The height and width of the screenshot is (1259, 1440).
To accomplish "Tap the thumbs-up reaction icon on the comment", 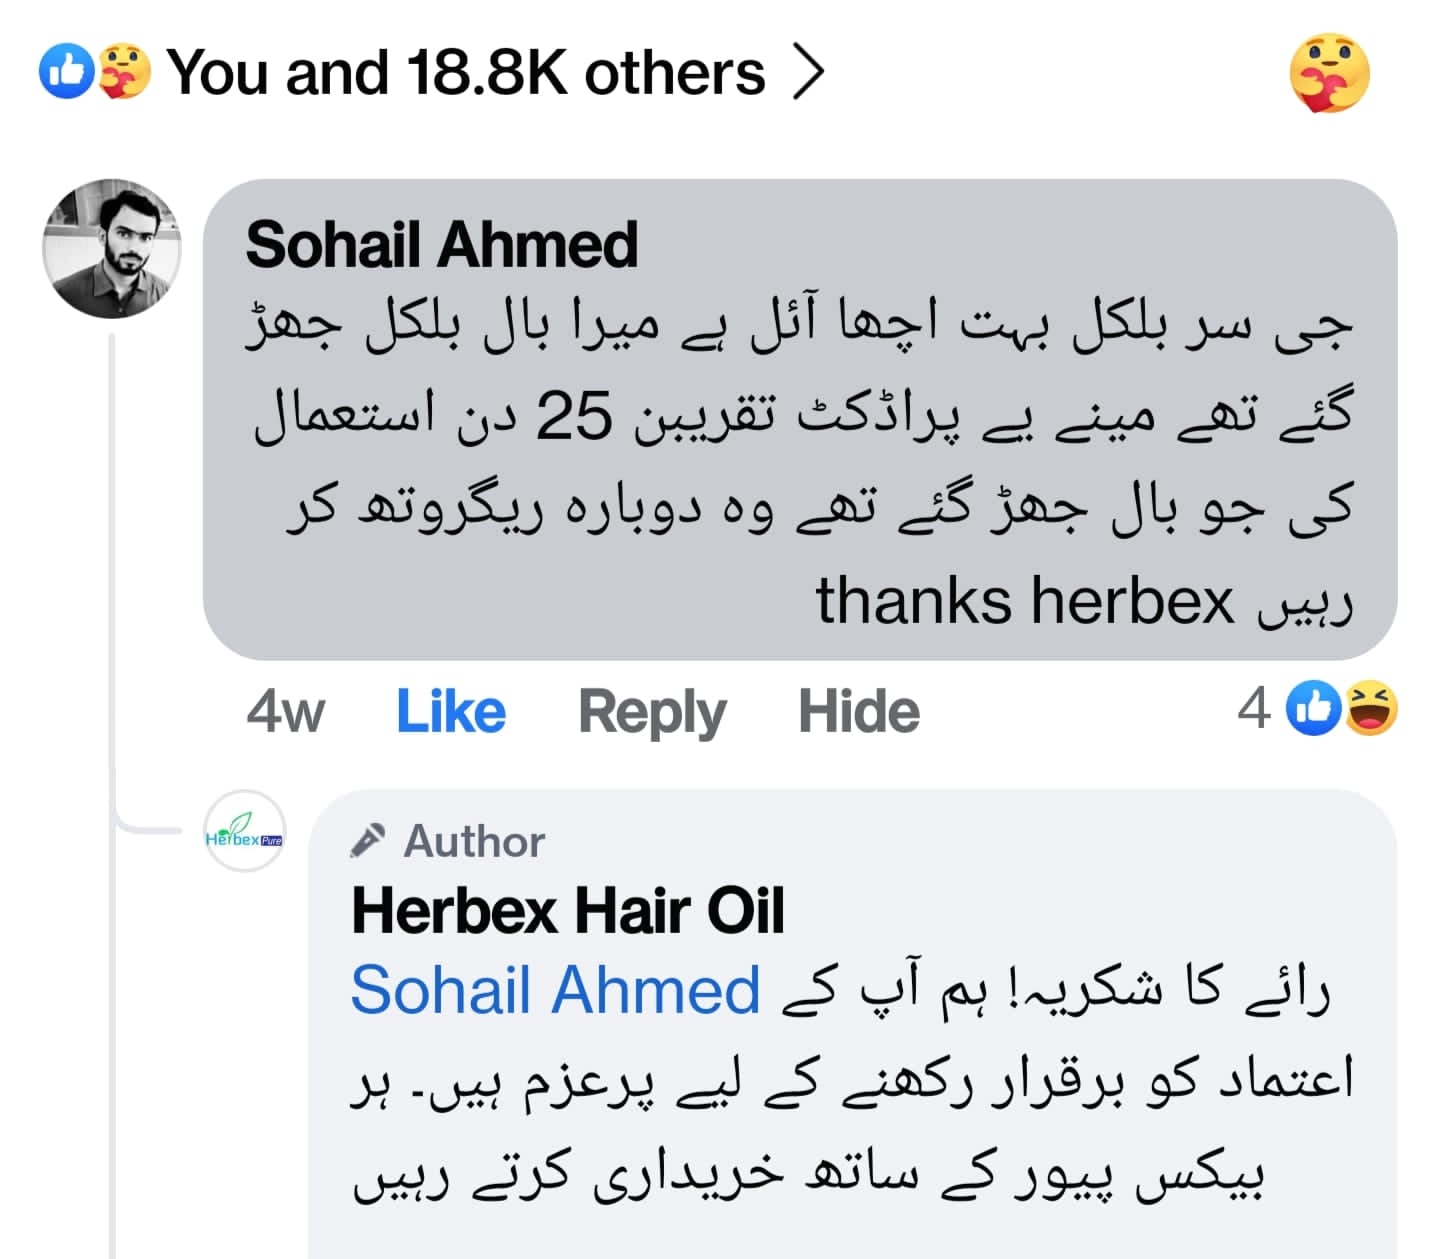I will [1313, 709].
